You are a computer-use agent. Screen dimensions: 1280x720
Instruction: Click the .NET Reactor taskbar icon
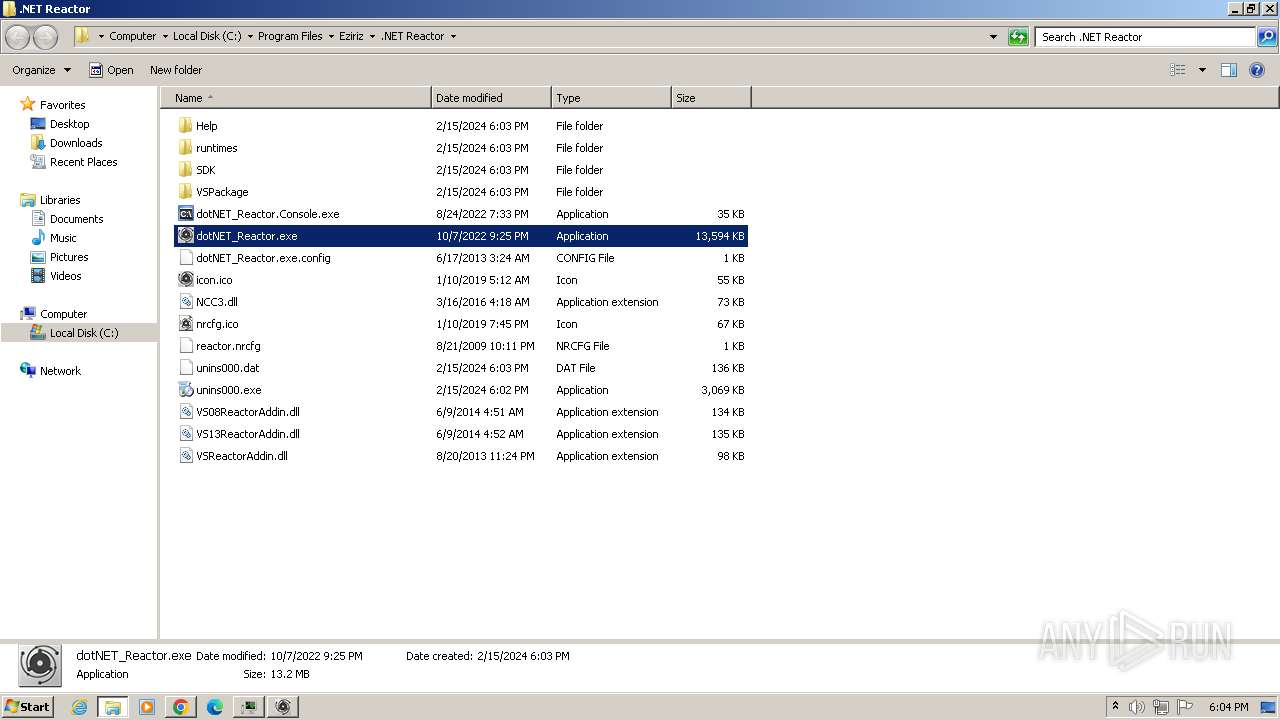[283, 707]
